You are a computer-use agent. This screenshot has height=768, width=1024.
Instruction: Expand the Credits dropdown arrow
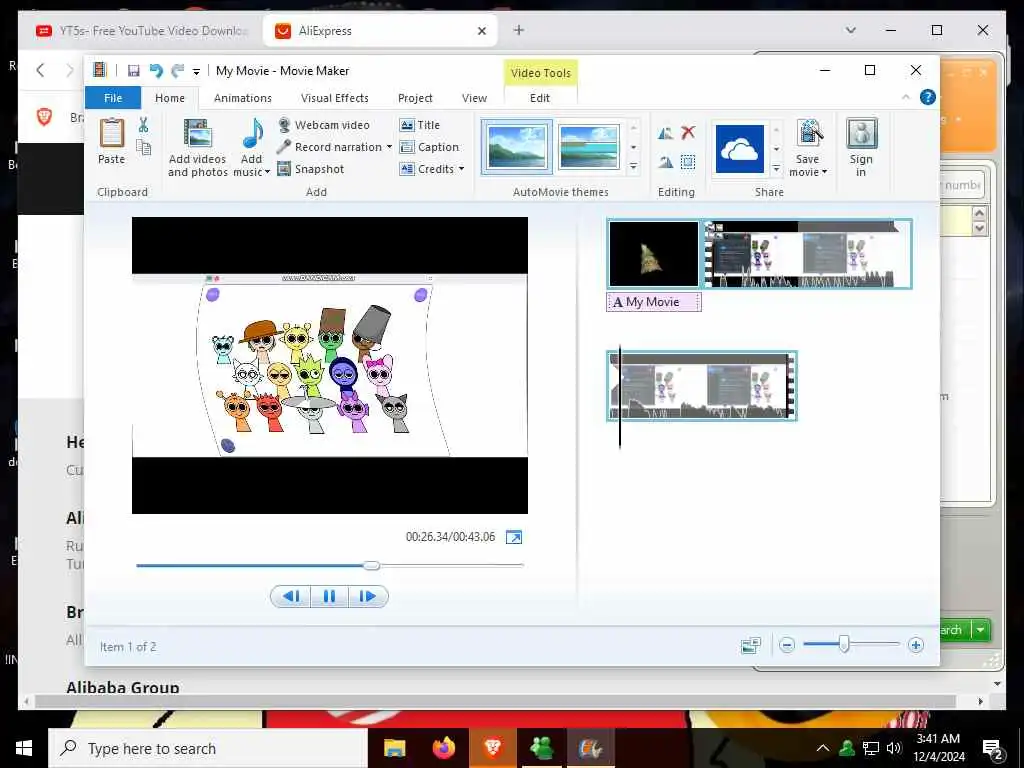(462, 169)
